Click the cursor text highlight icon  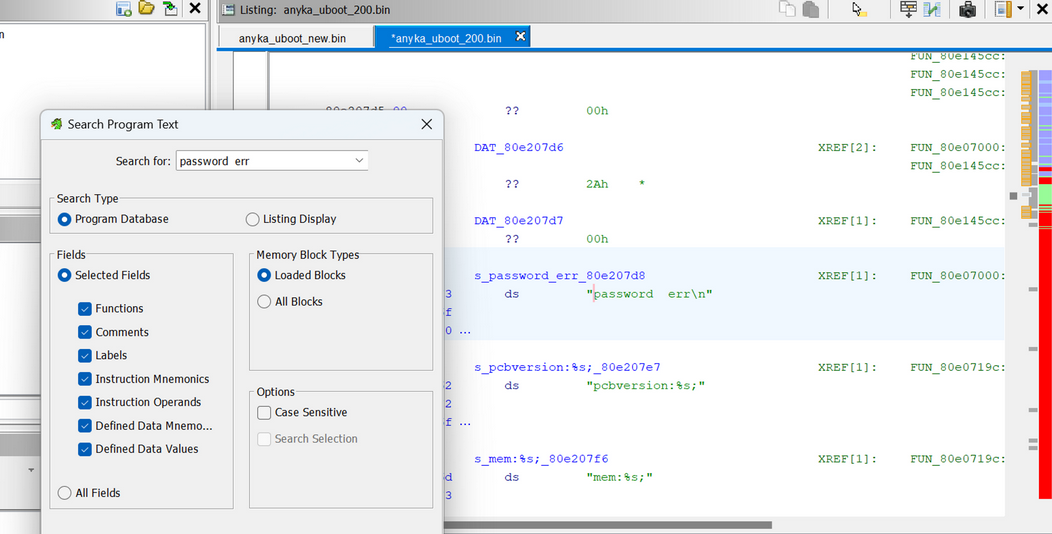pyautogui.click(x=858, y=10)
